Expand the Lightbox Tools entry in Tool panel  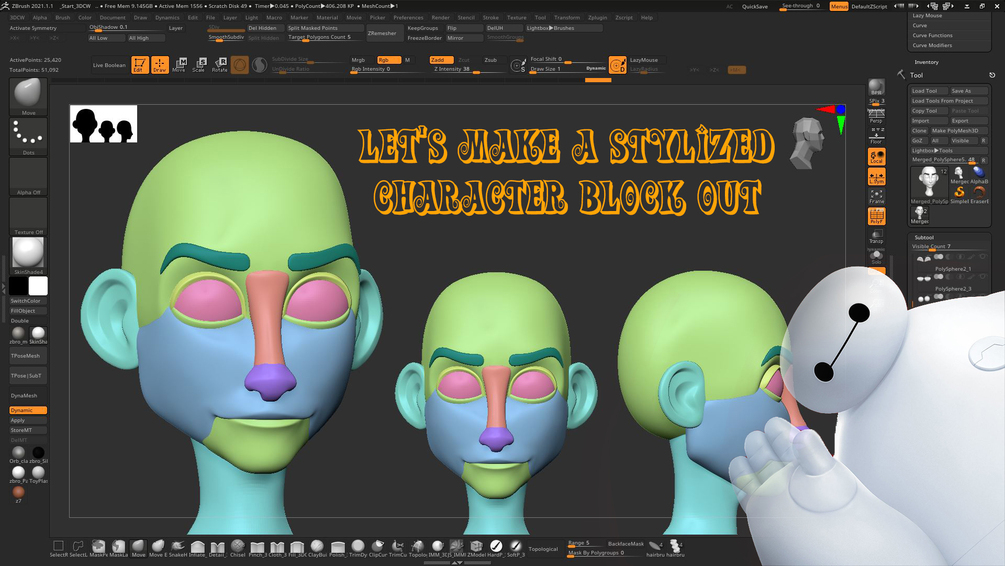pos(949,150)
